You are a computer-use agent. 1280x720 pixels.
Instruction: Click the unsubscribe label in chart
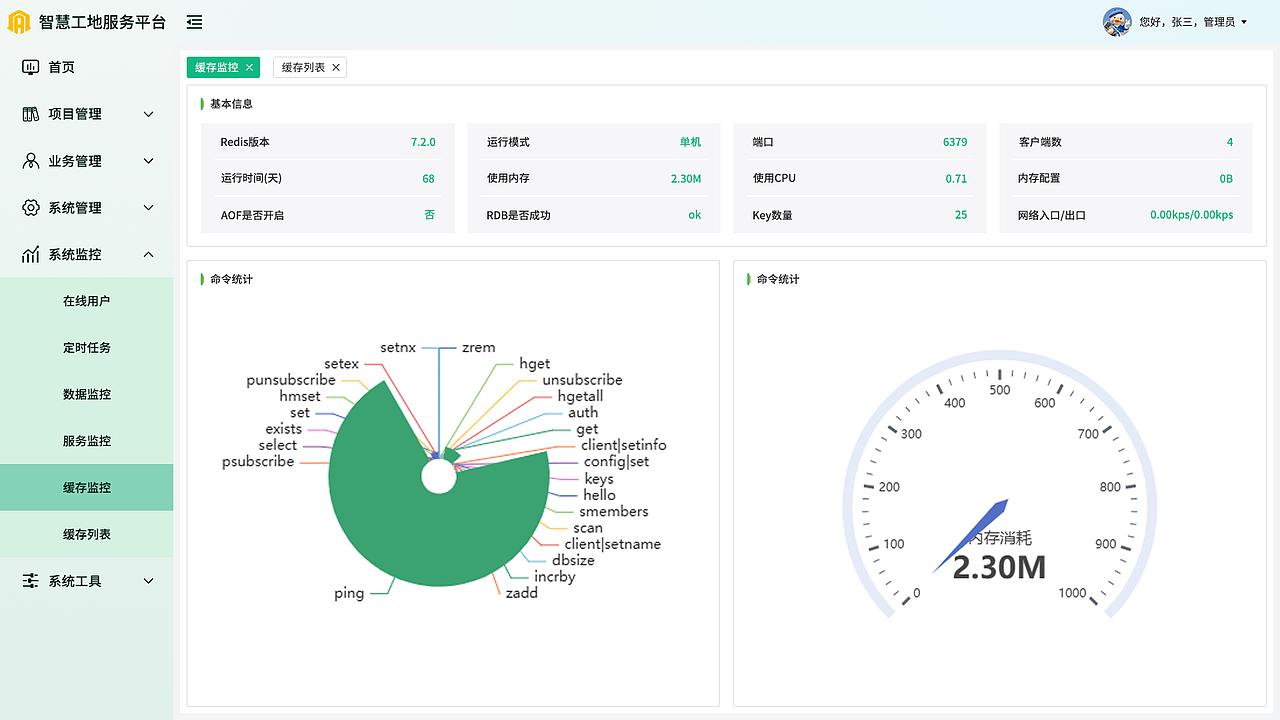click(x=583, y=380)
